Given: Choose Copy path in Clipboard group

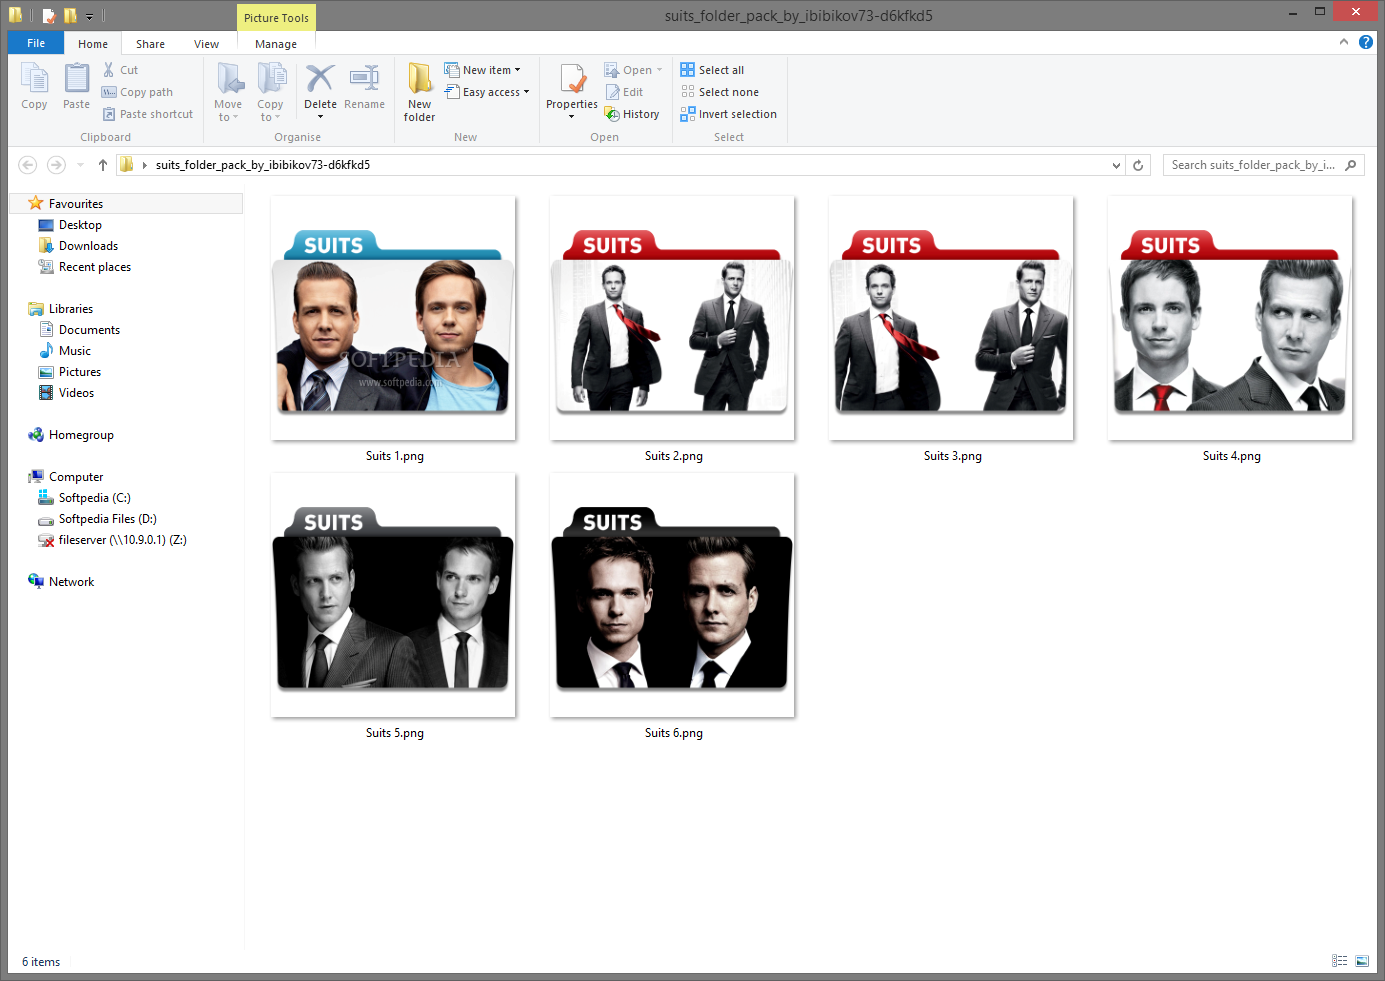Looking at the screenshot, I should coord(138,92).
